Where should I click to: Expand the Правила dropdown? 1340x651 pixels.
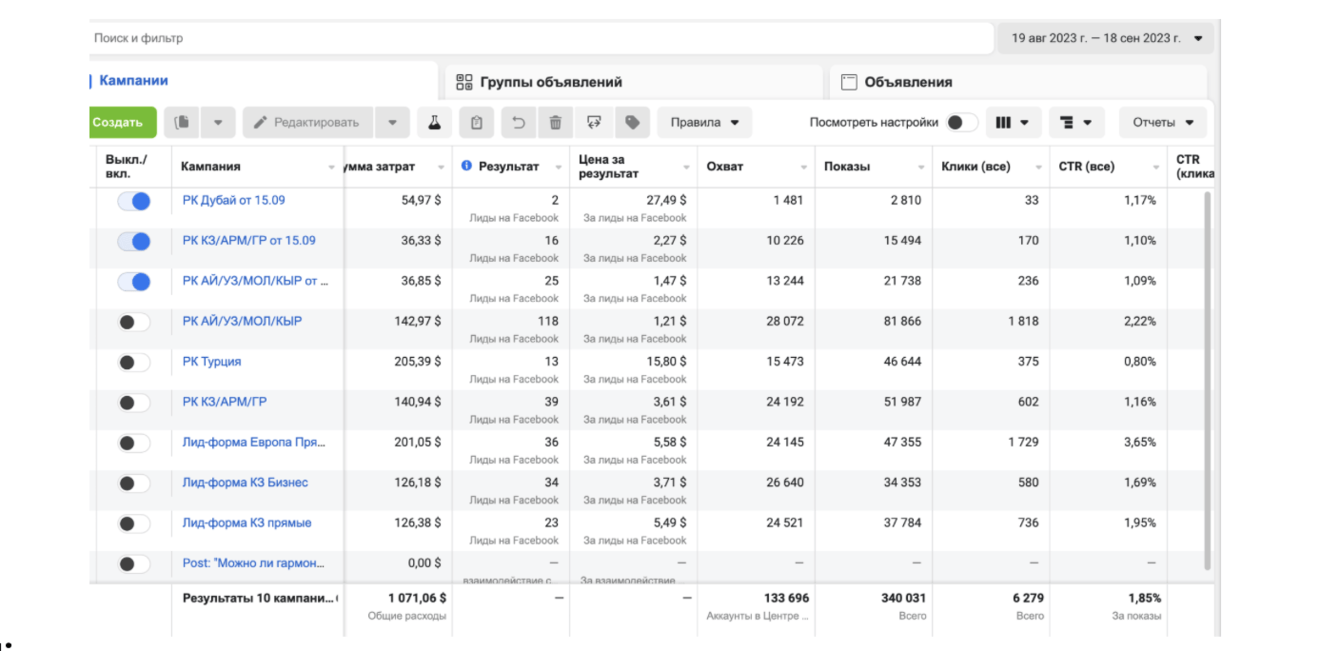click(x=704, y=123)
